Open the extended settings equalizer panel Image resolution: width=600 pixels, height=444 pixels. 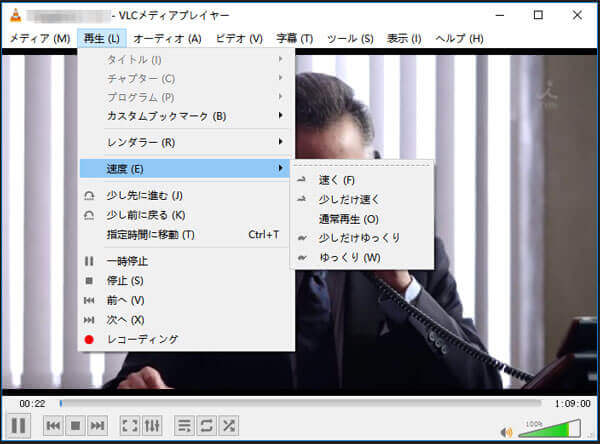(x=152, y=426)
